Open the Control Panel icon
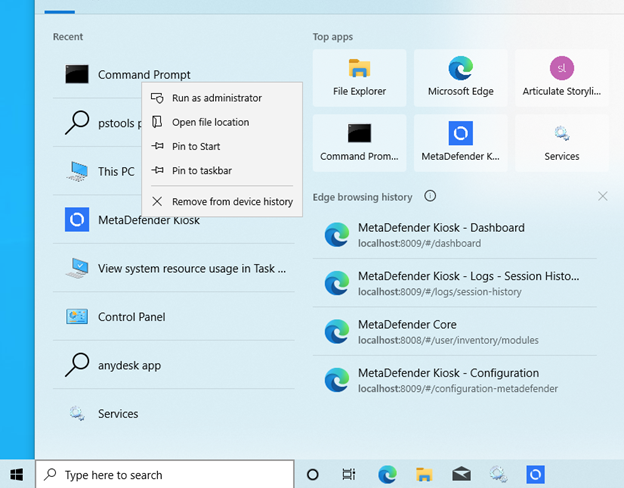The image size is (624, 488). point(77,317)
